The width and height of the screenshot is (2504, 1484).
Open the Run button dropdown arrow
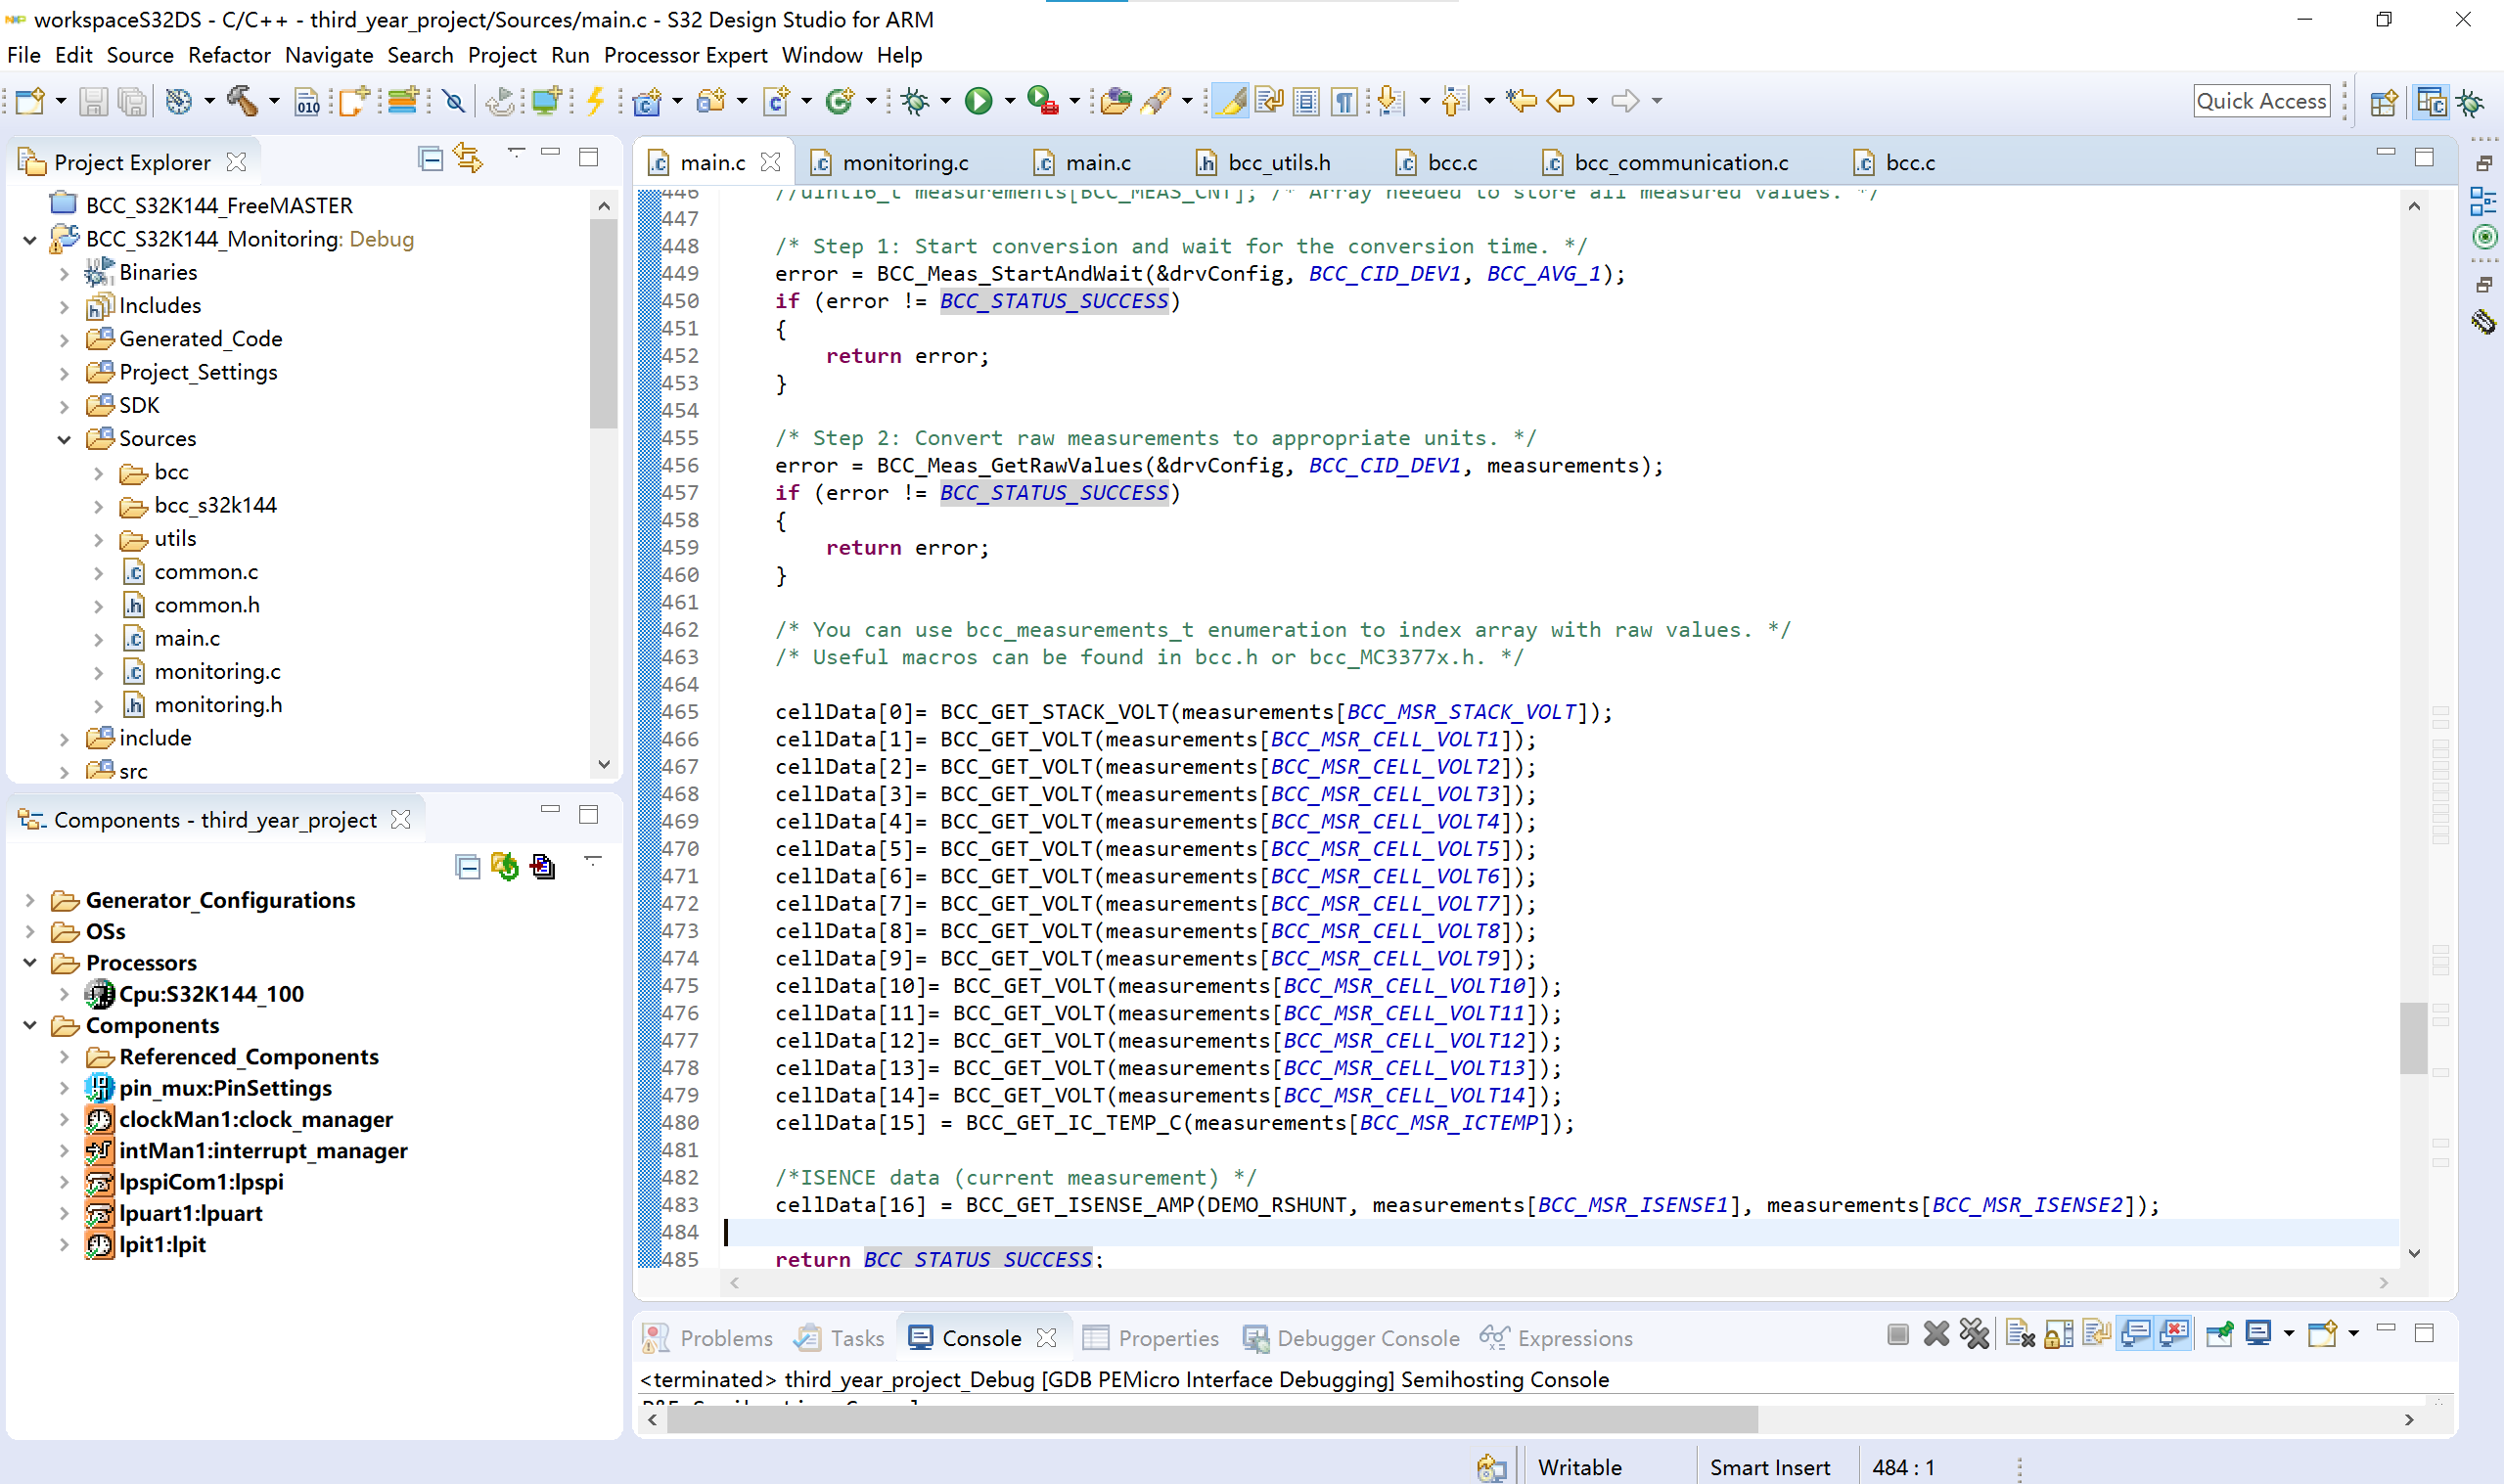coord(1009,100)
